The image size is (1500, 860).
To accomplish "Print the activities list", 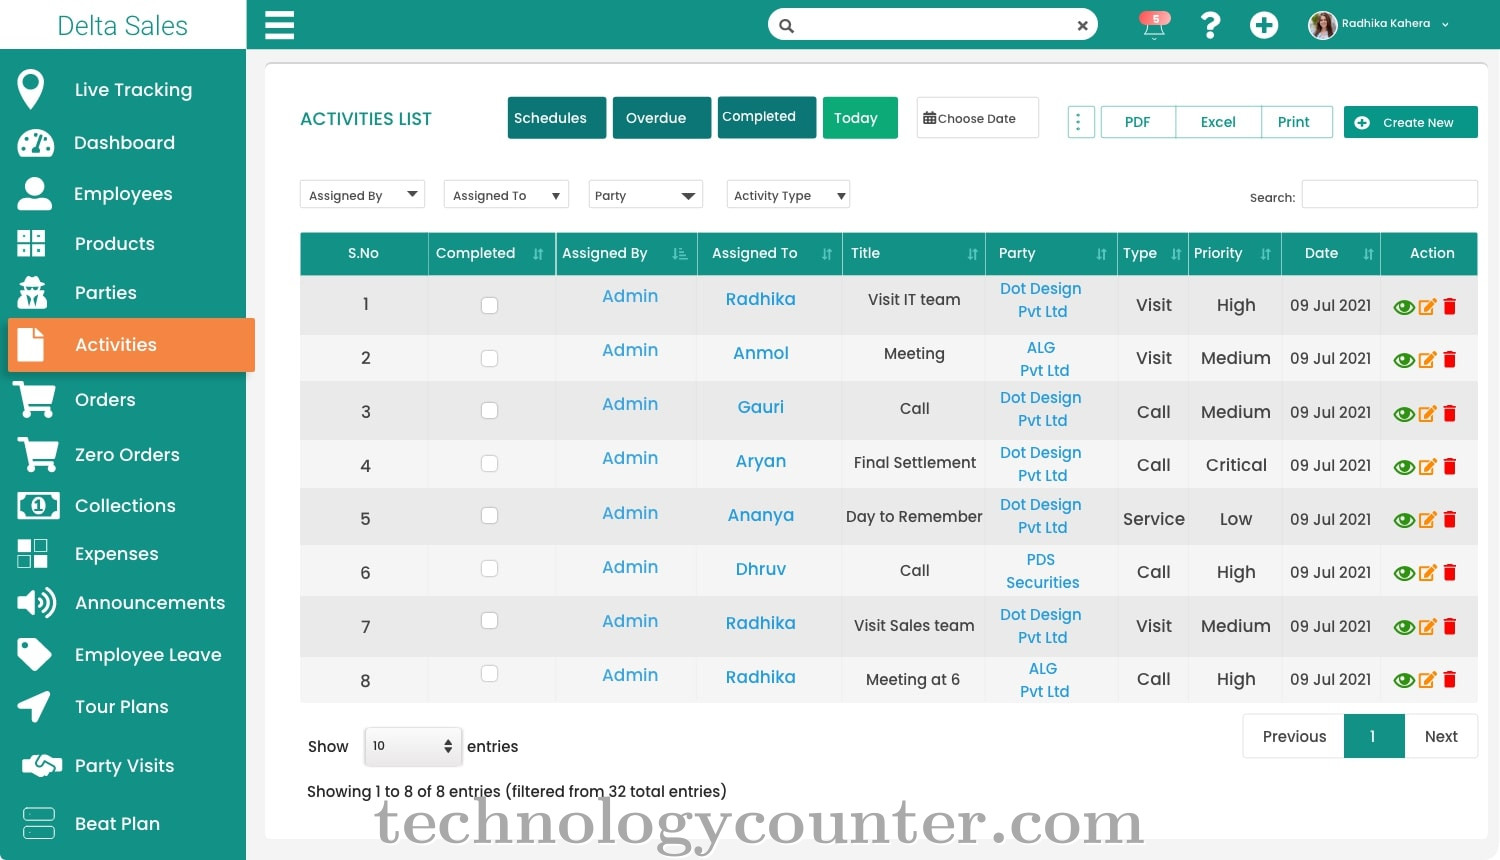I will [x=1296, y=122].
